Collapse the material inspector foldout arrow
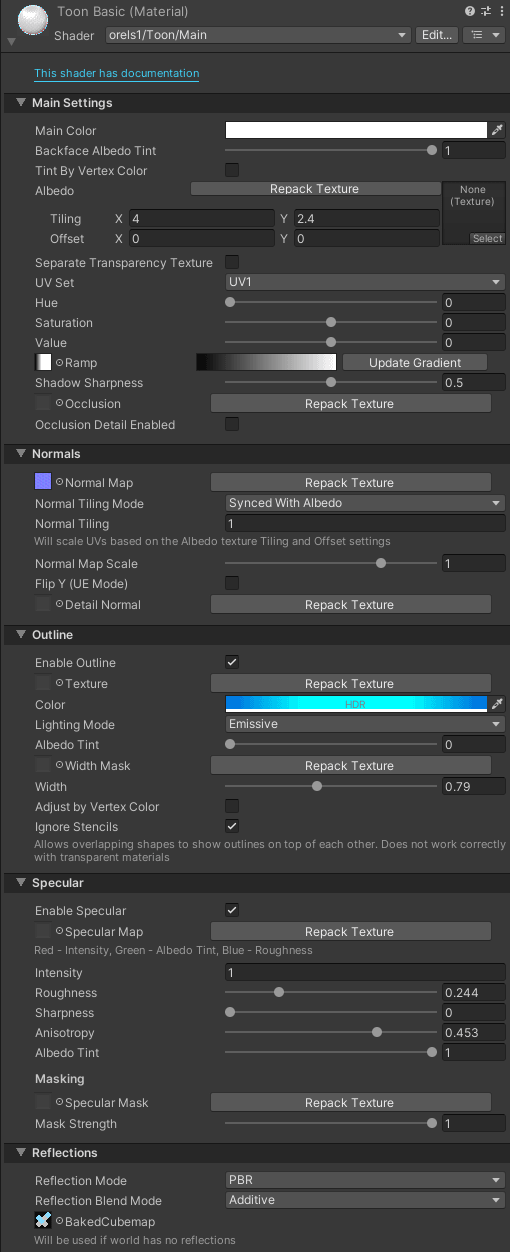 click(x=11, y=41)
